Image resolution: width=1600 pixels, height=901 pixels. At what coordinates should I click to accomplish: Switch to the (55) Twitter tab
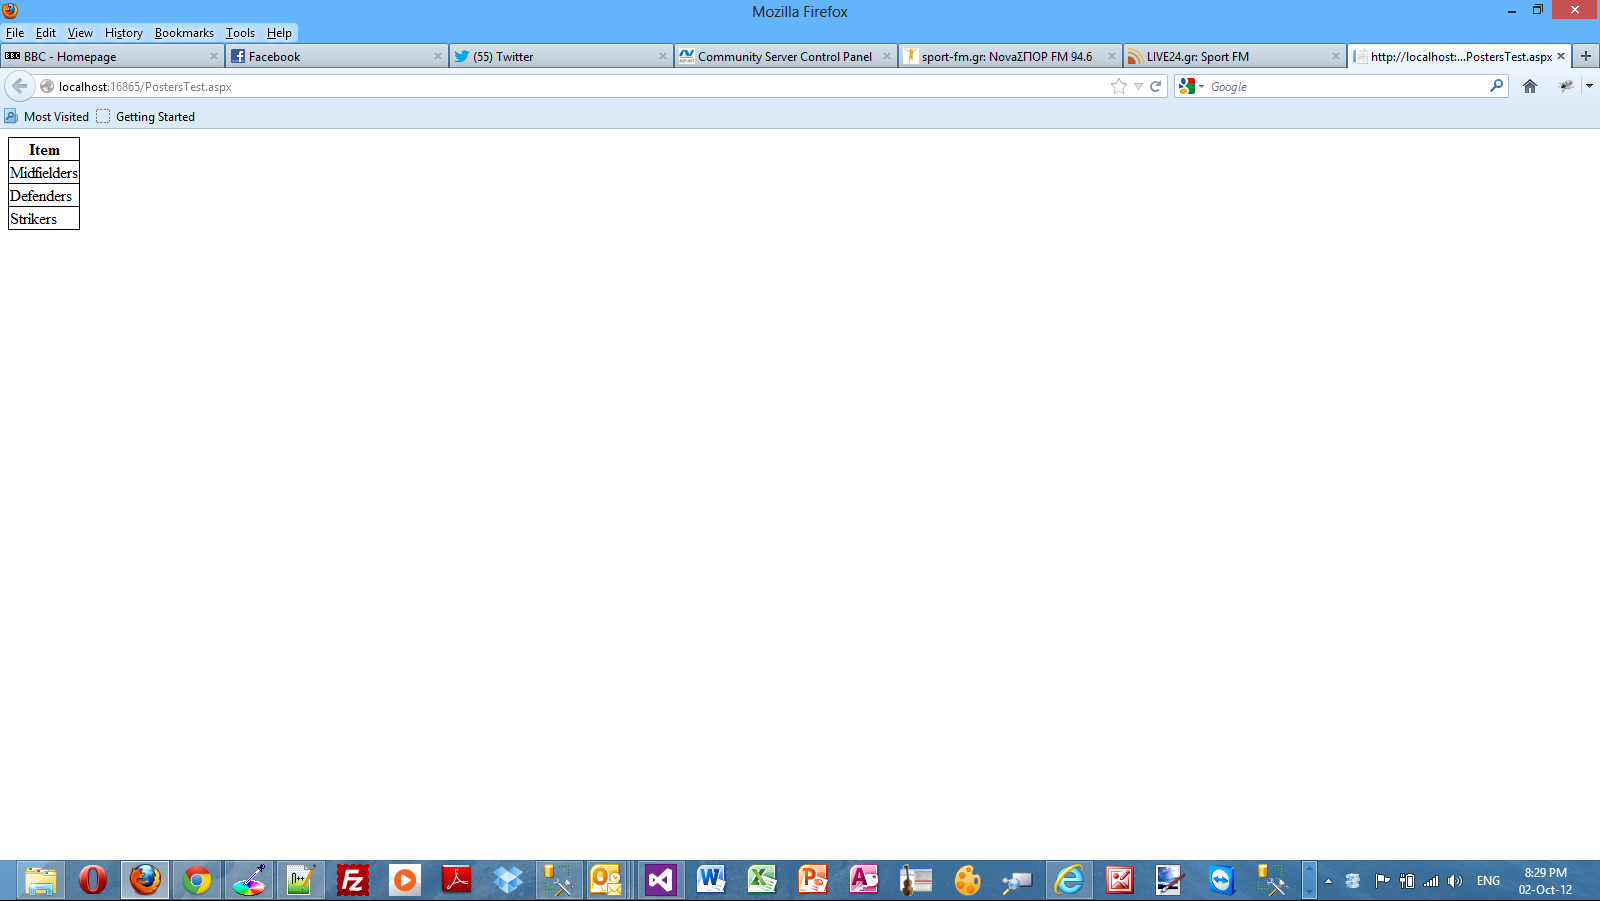[560, 56]
